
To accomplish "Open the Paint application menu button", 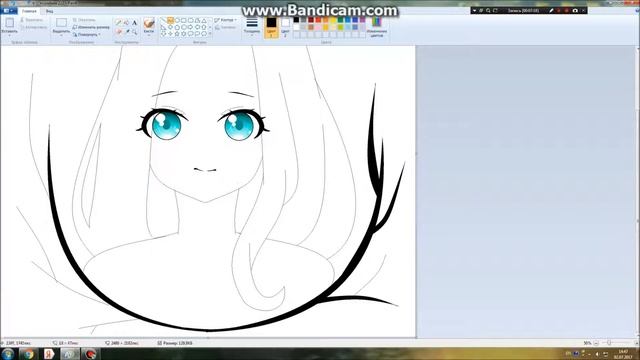I will point(8,11).
